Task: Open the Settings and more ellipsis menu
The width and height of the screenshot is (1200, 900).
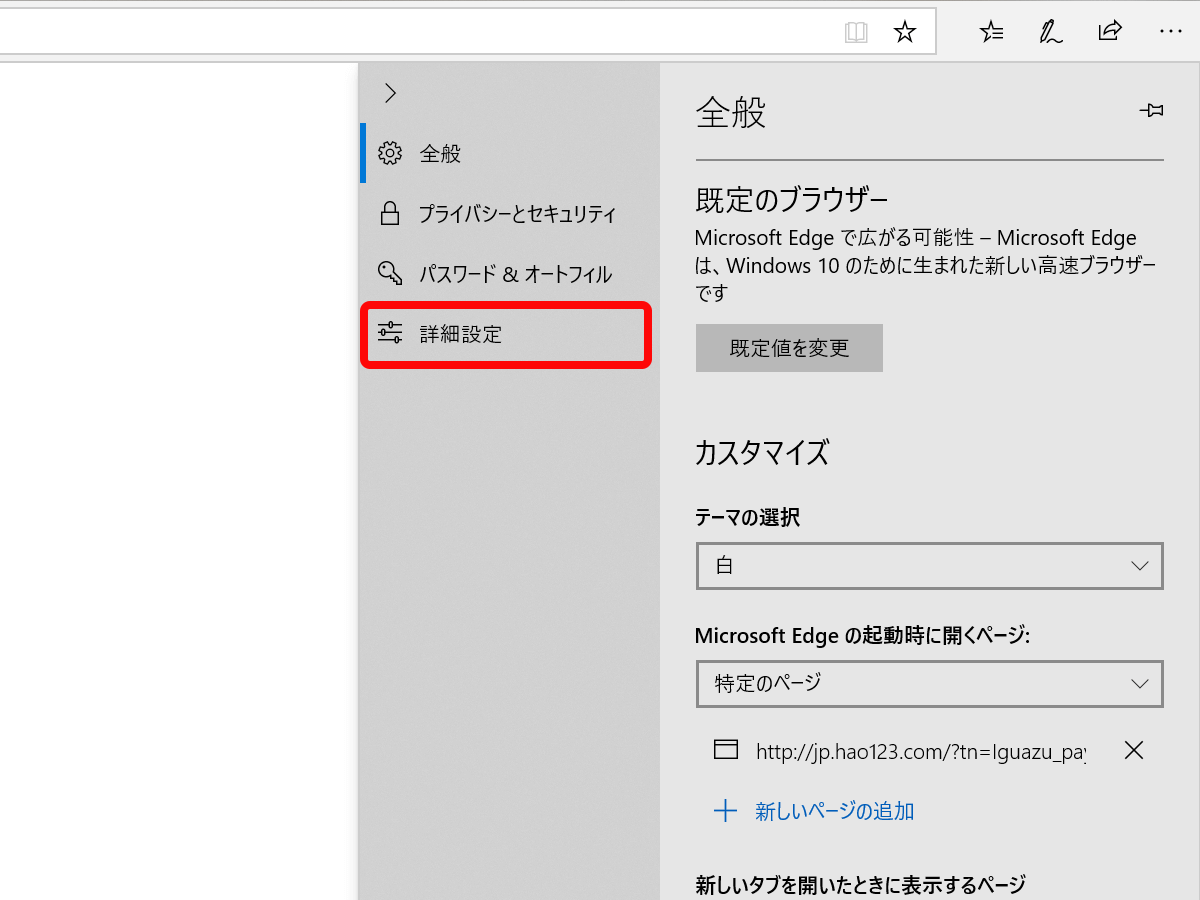Action: 1170,32
